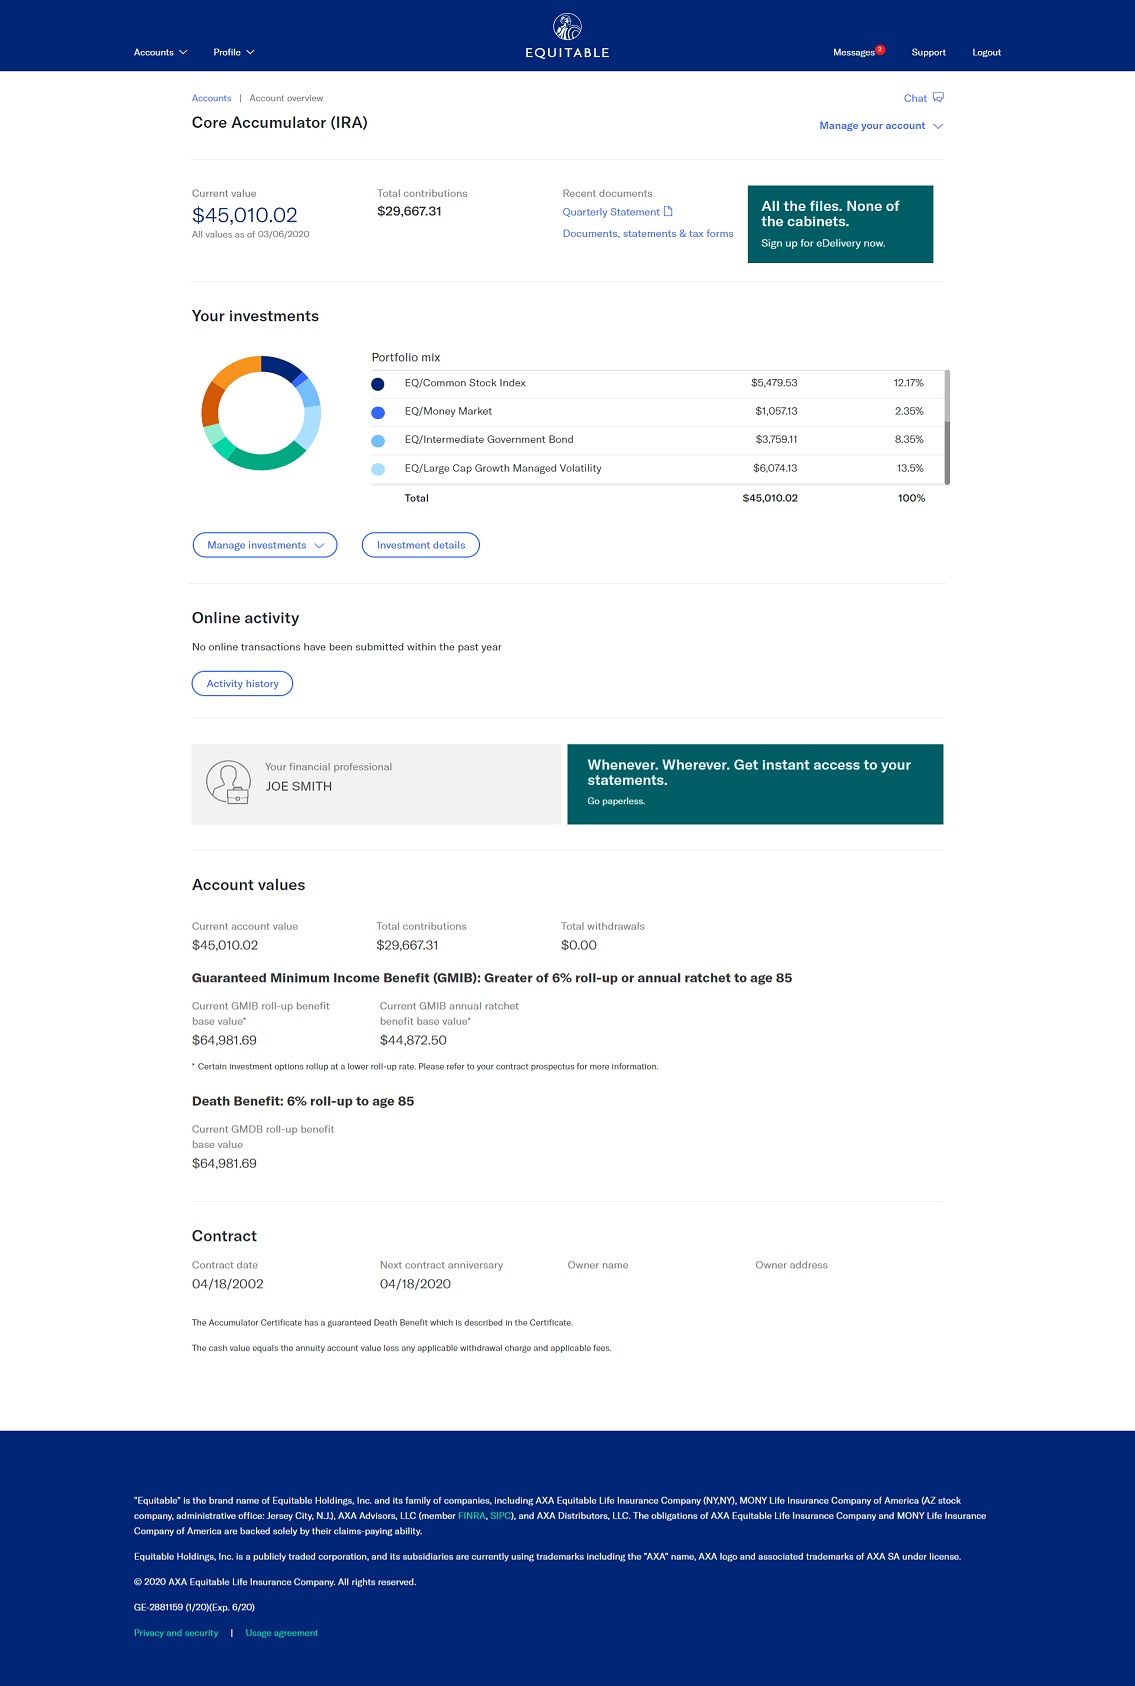The width and height of the screenshot is (1135, 1686).
Task: Open the Manage your account dropdown
Action: click(x=880, y=126)
